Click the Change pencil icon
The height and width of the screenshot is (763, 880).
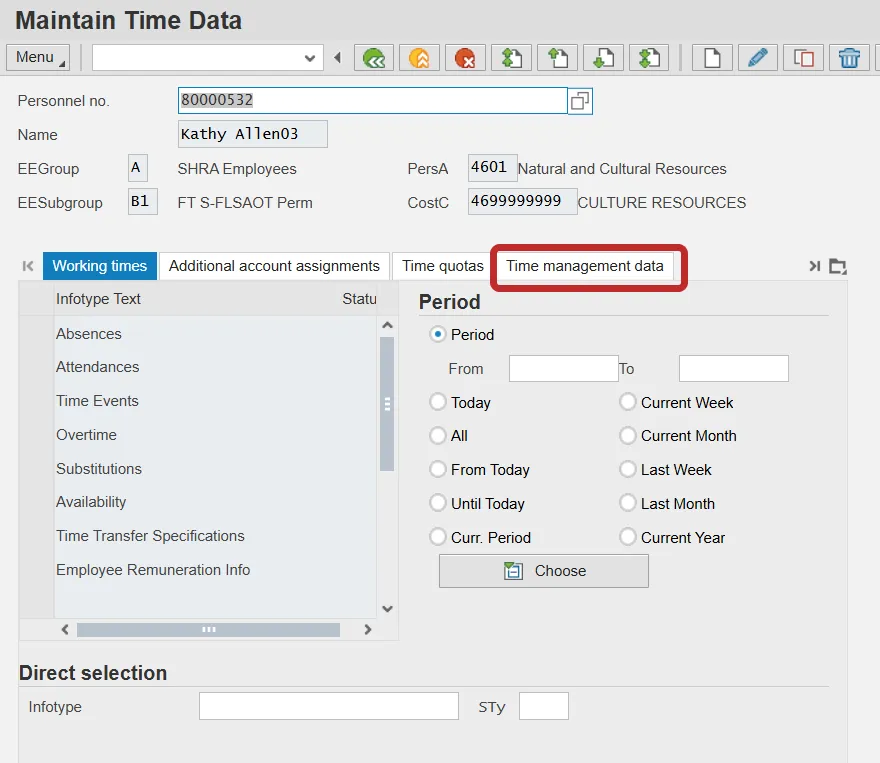[x=758, y=58]
